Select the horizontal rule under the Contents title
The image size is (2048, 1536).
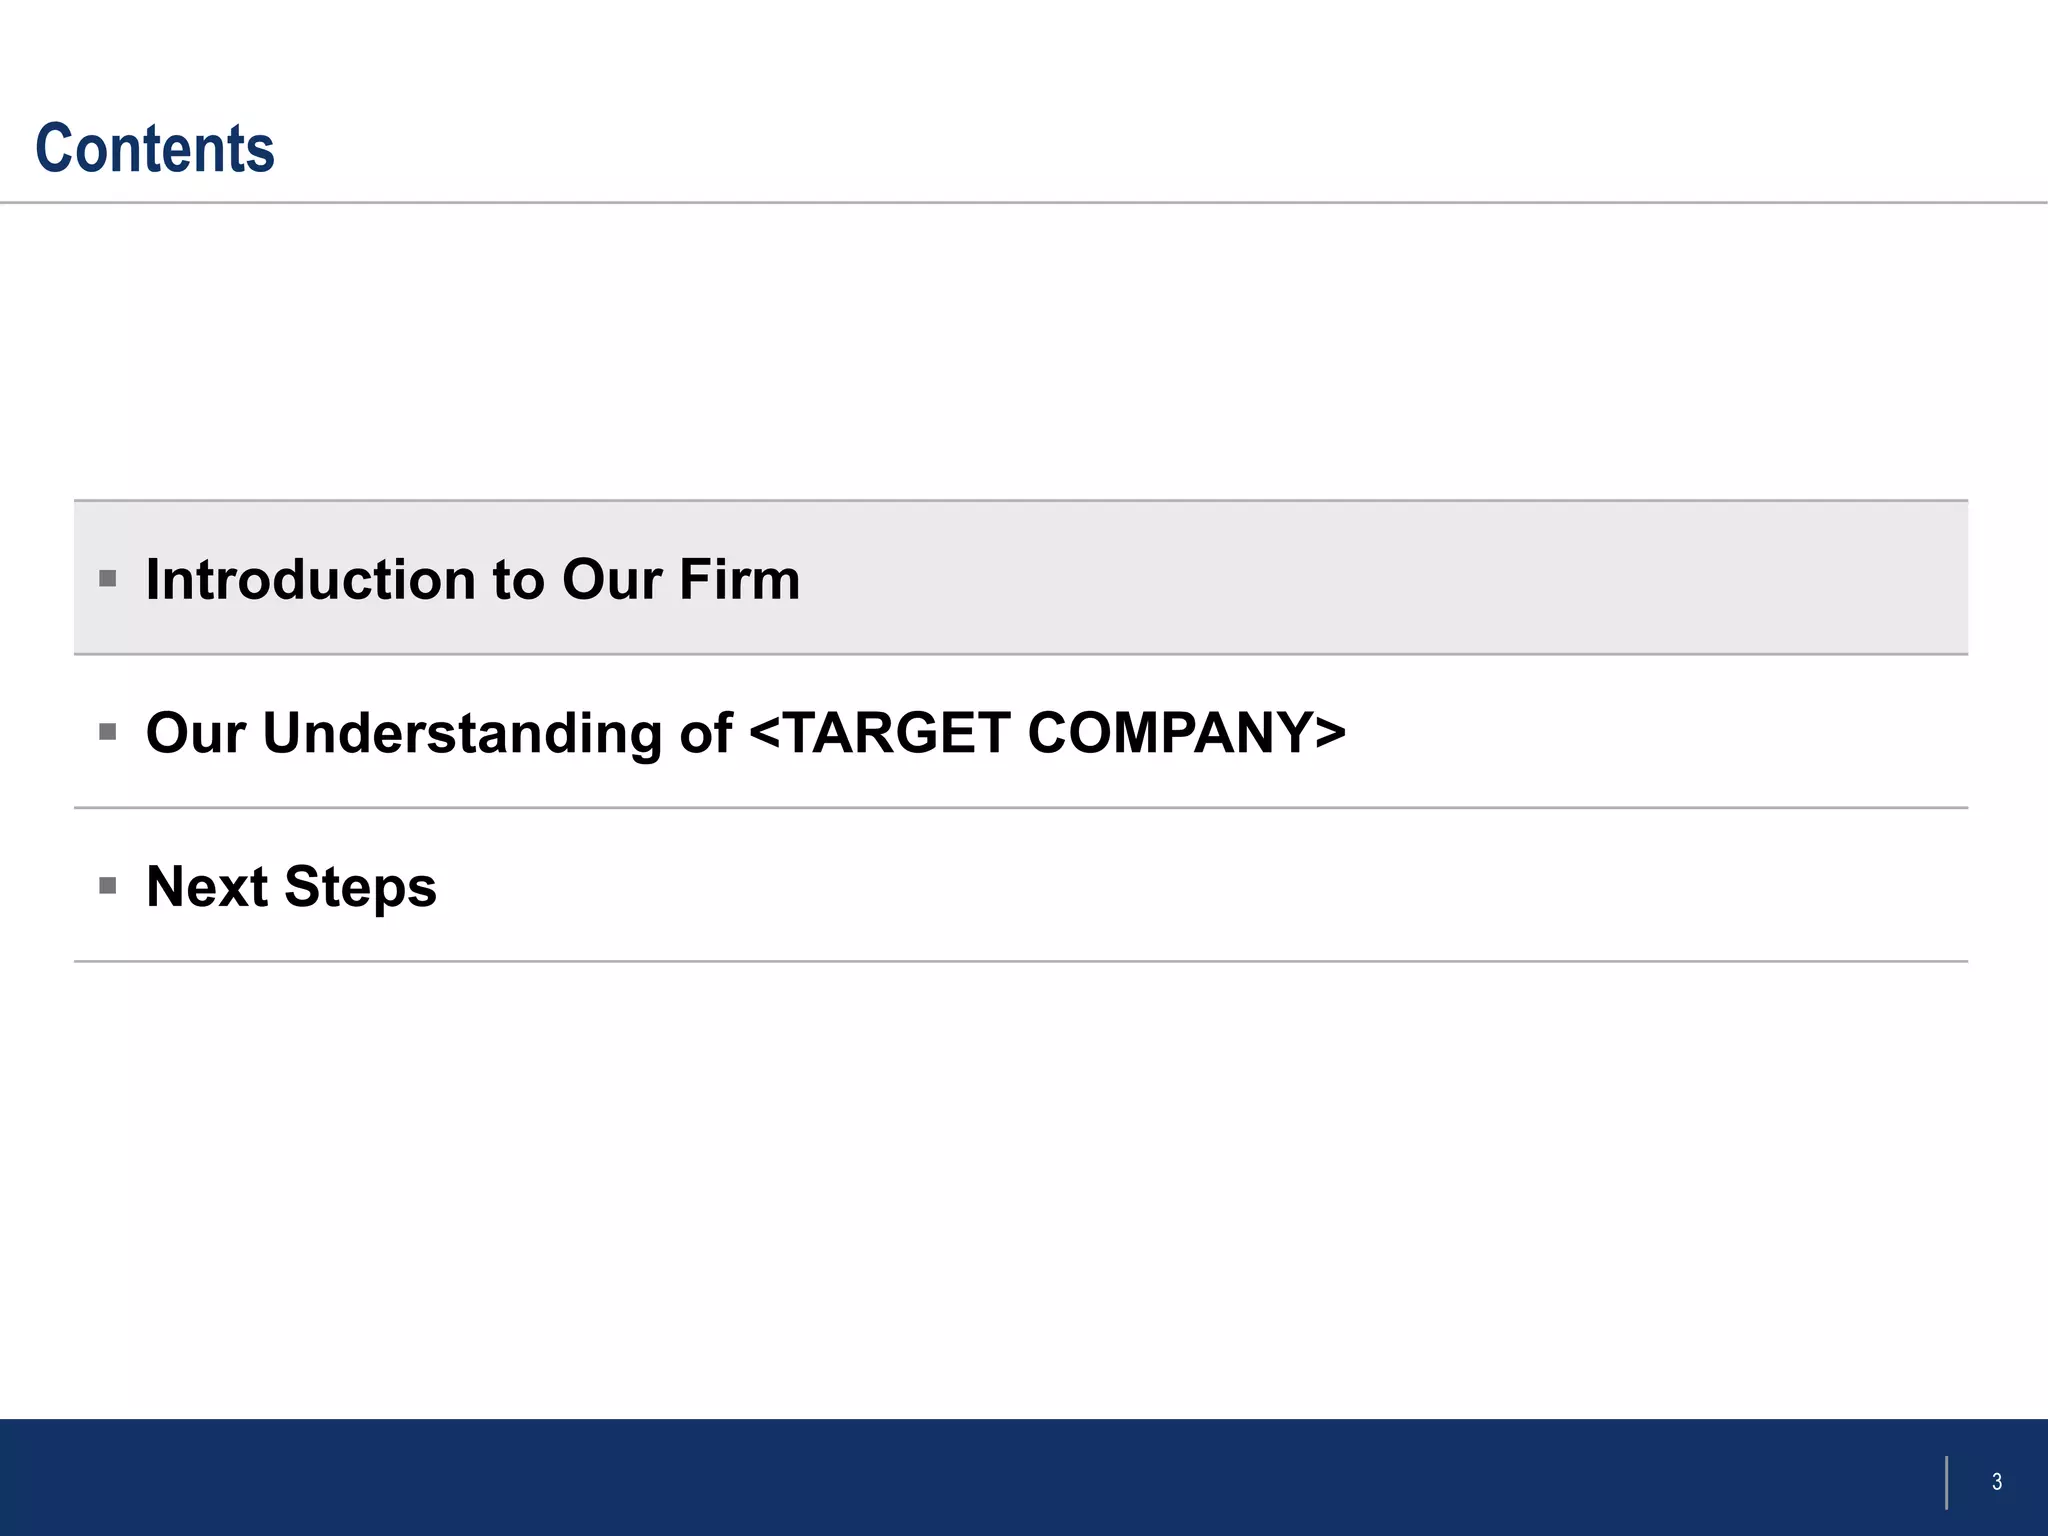click(x=1024, y=203)
